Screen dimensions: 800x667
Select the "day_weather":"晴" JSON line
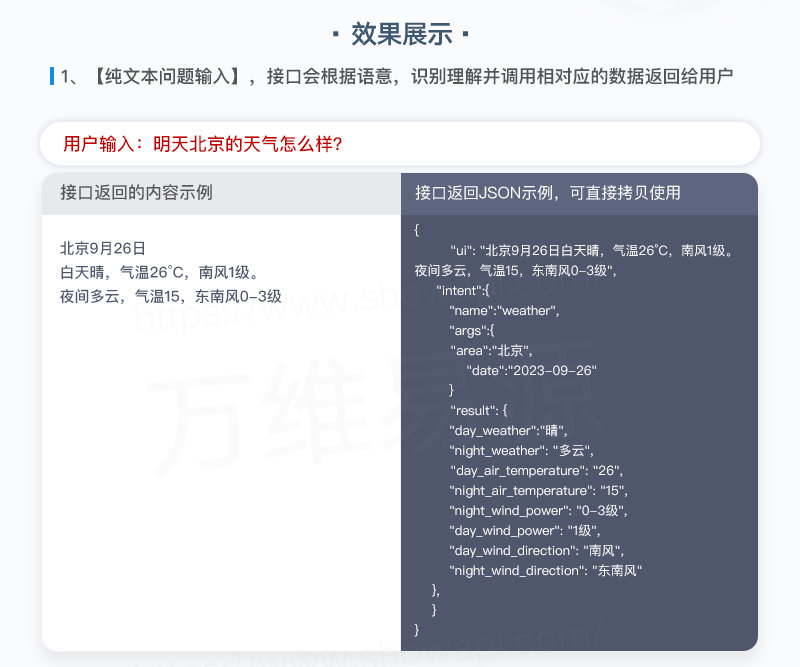coord(508,431)
